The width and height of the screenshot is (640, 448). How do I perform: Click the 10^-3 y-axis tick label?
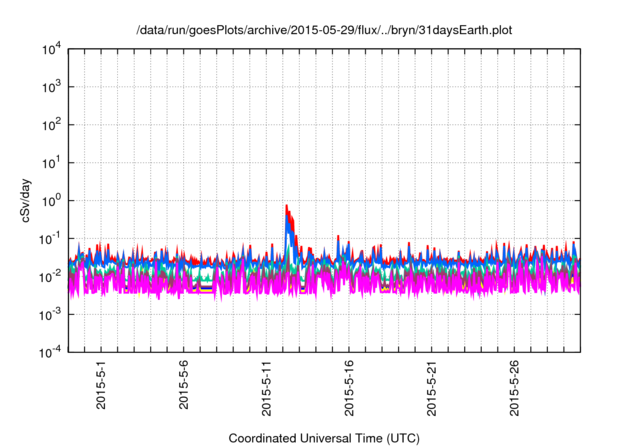[49, 314]
